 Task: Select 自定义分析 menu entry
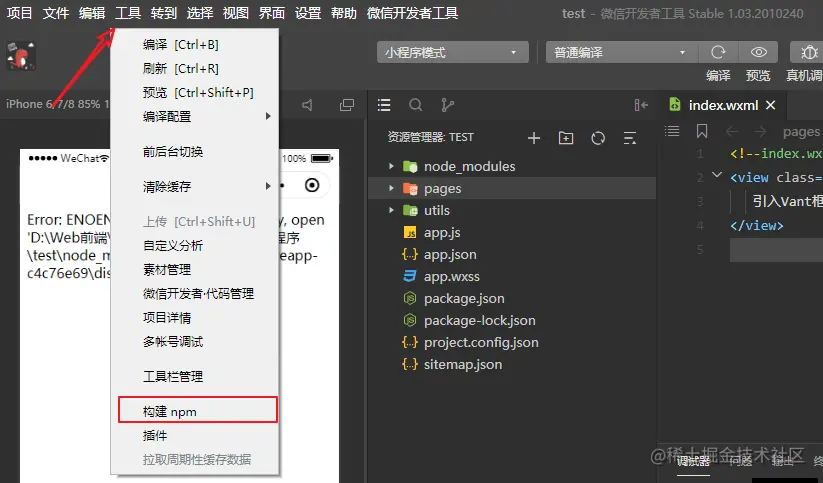coord(195,245)
